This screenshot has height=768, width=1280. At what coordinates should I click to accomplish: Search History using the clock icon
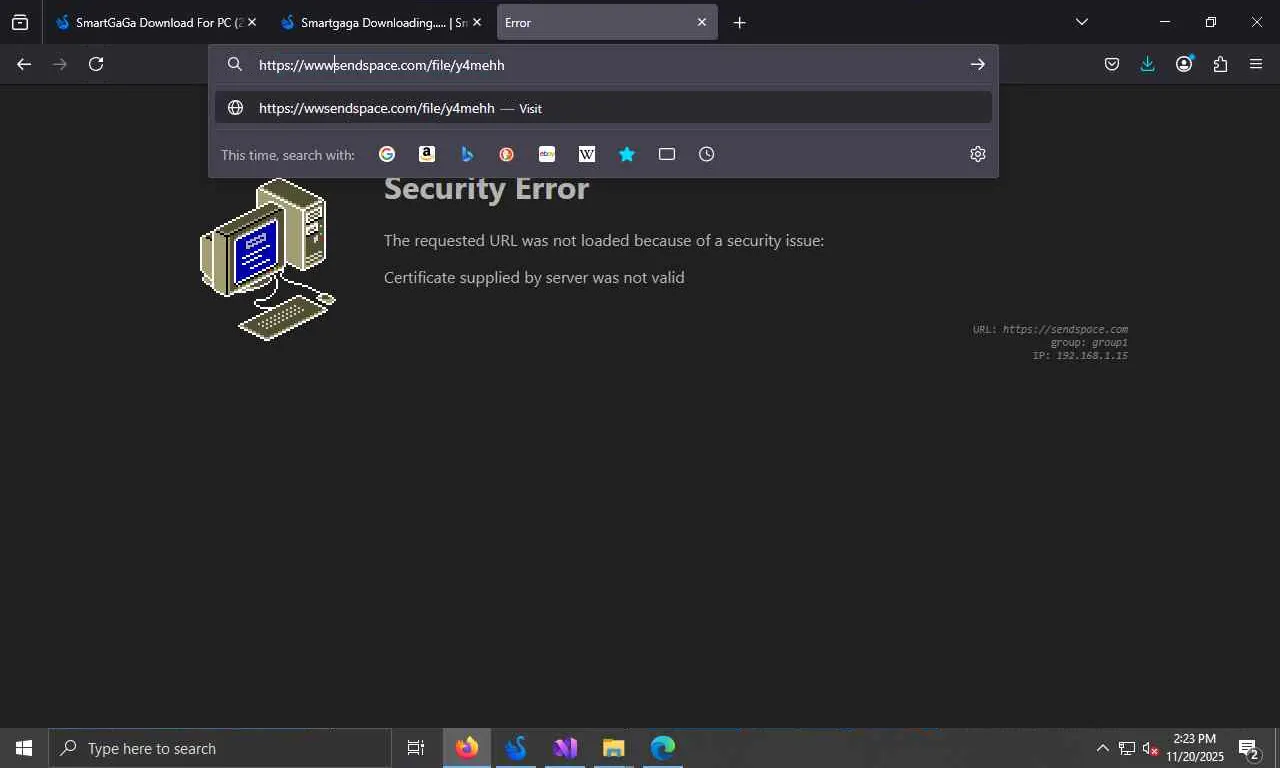pyautogui.click(x=707, y=154)
